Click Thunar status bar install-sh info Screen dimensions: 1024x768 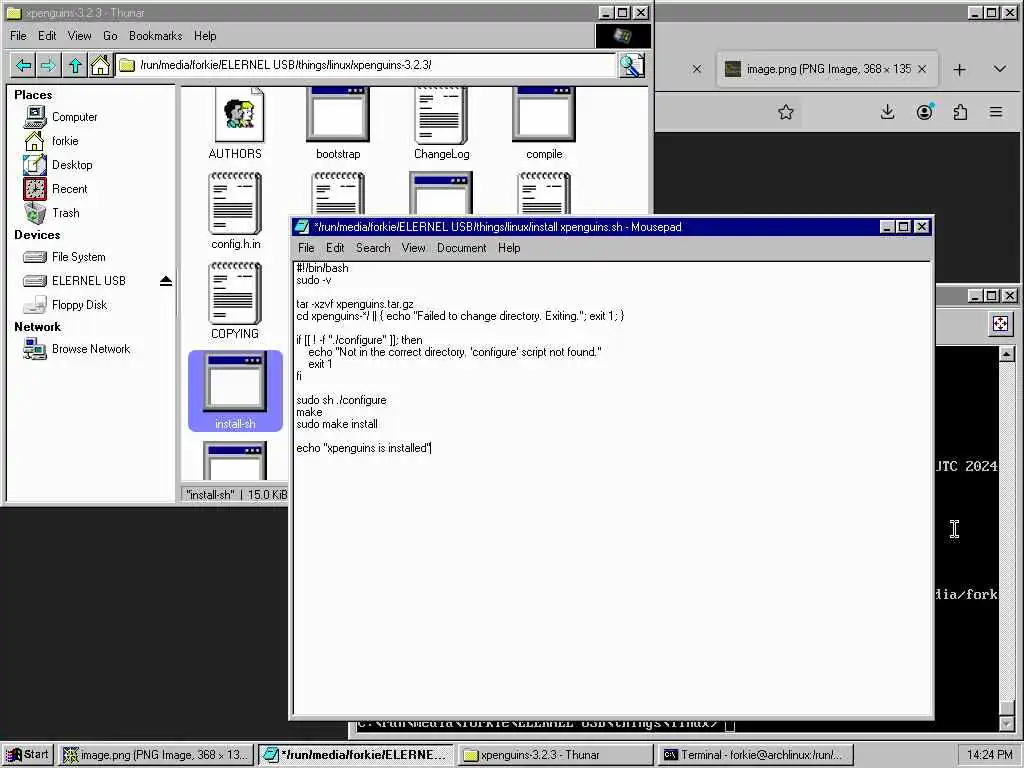[x=236, y=495]
